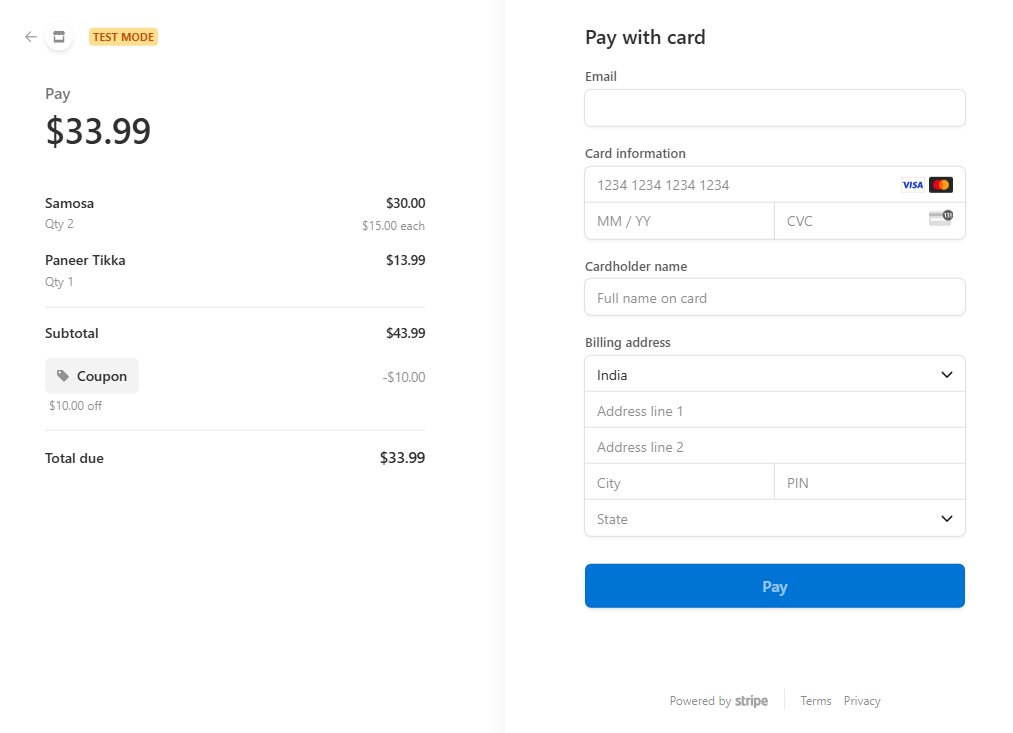Click the Stripe logo in footer
This screenshot has width=1013, height=733.
pos(751,701)
